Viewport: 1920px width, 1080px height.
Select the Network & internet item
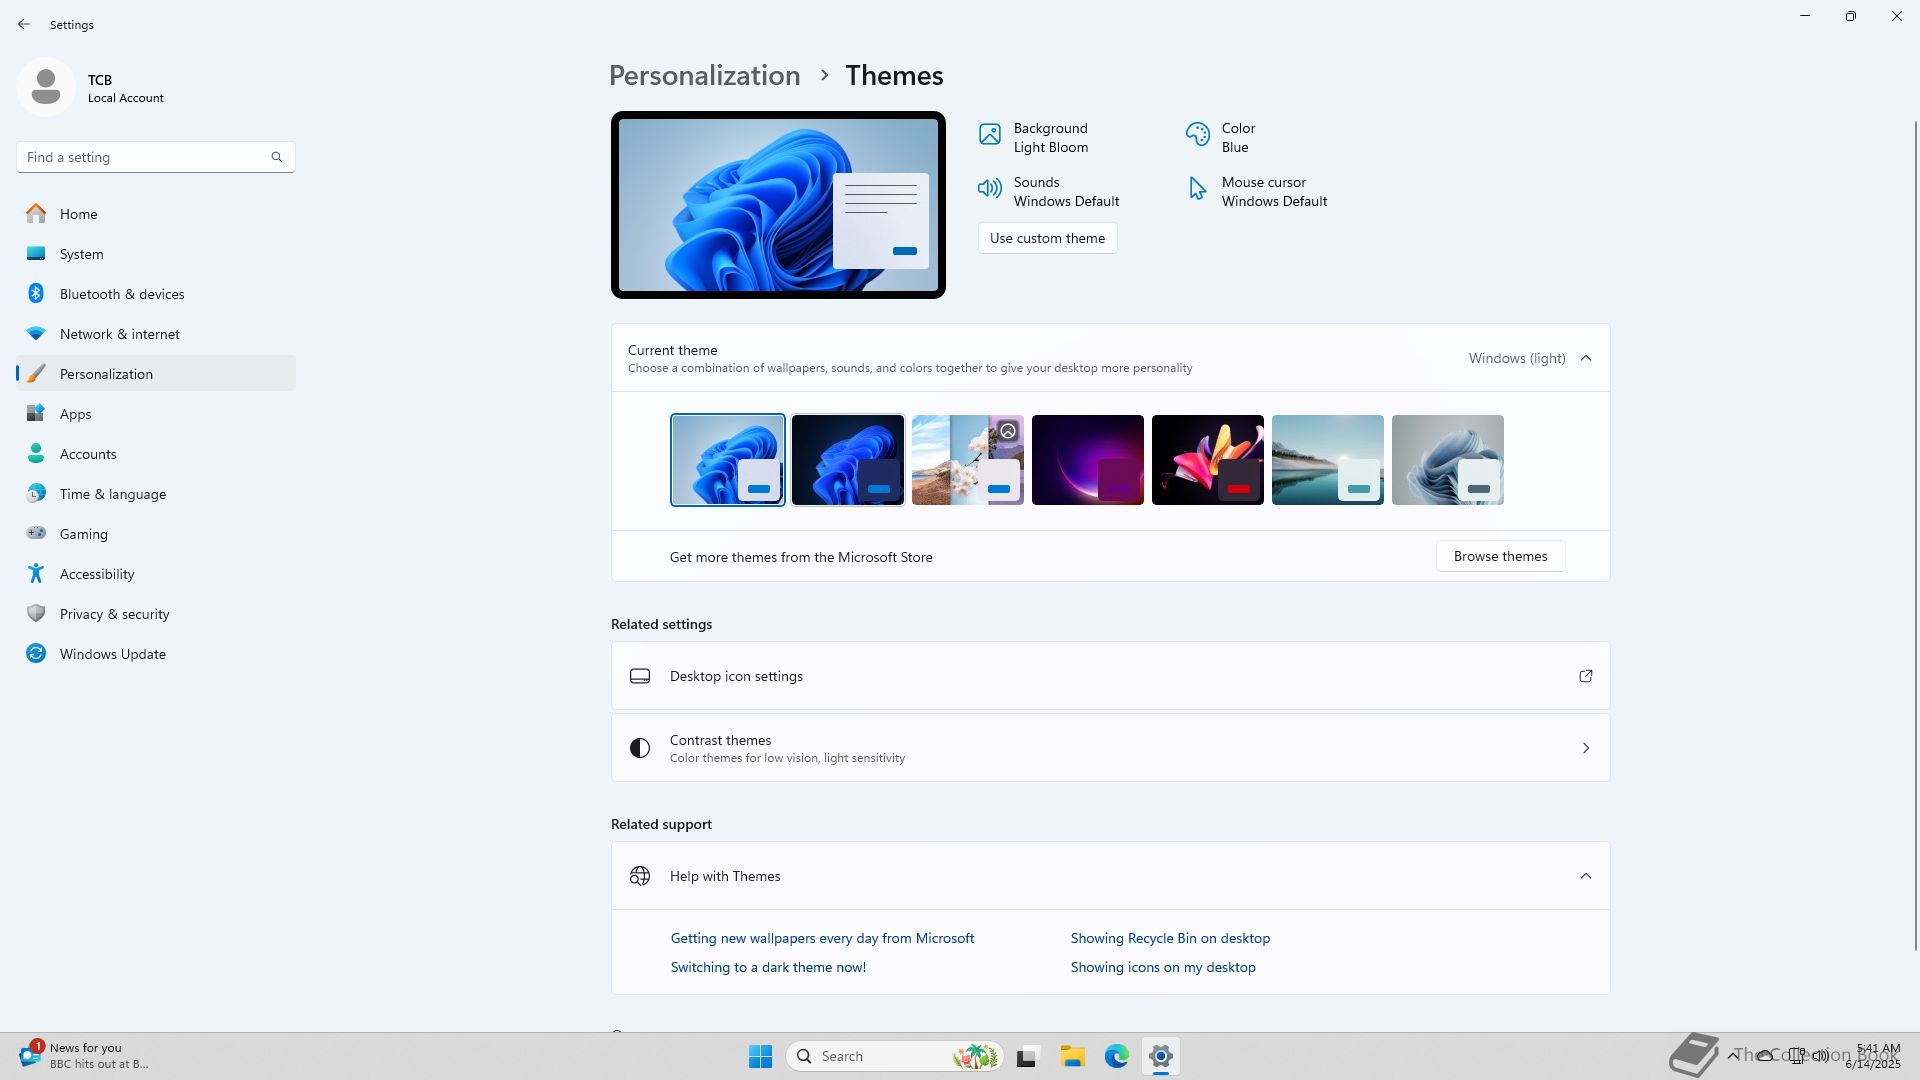click(120, 334)
